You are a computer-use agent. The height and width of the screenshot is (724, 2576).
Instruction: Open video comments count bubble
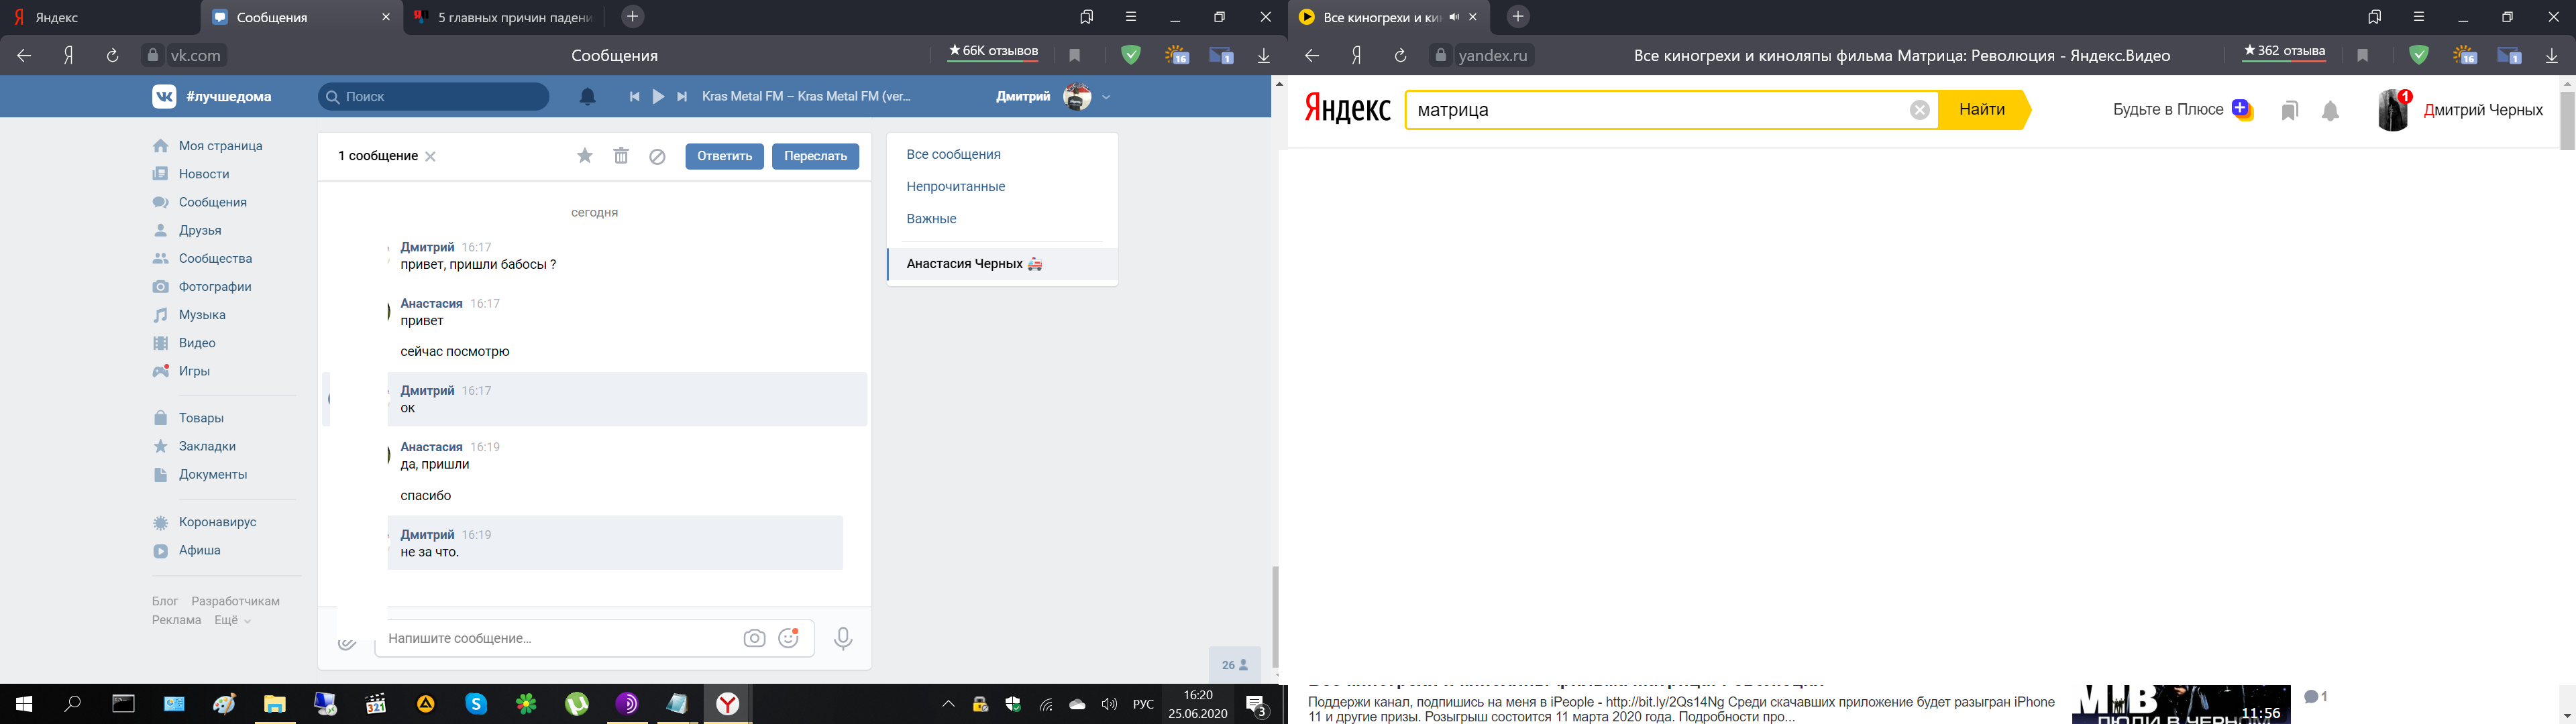2315,697
